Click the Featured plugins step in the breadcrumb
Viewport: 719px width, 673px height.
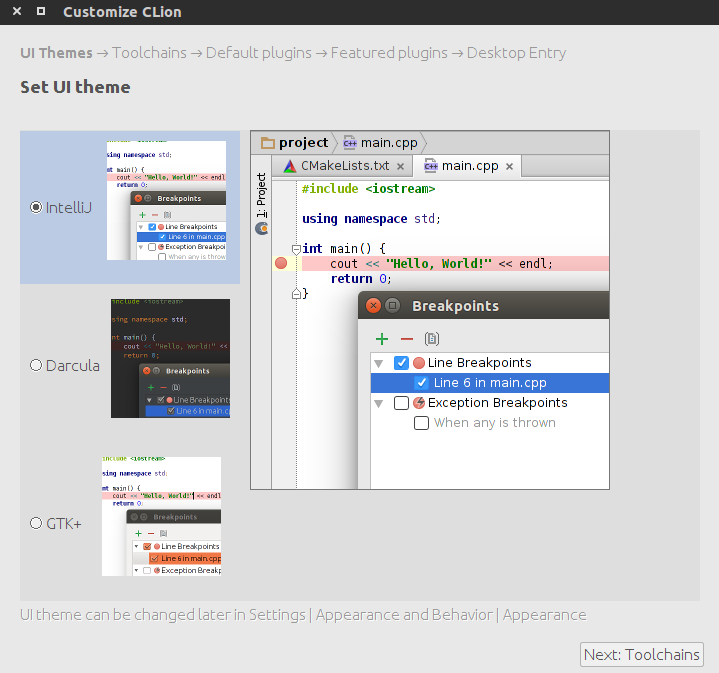coord(389,53)
